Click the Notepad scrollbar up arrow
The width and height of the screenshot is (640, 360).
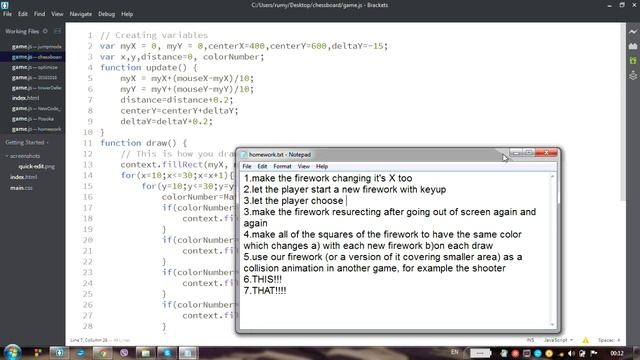(553, 177)
